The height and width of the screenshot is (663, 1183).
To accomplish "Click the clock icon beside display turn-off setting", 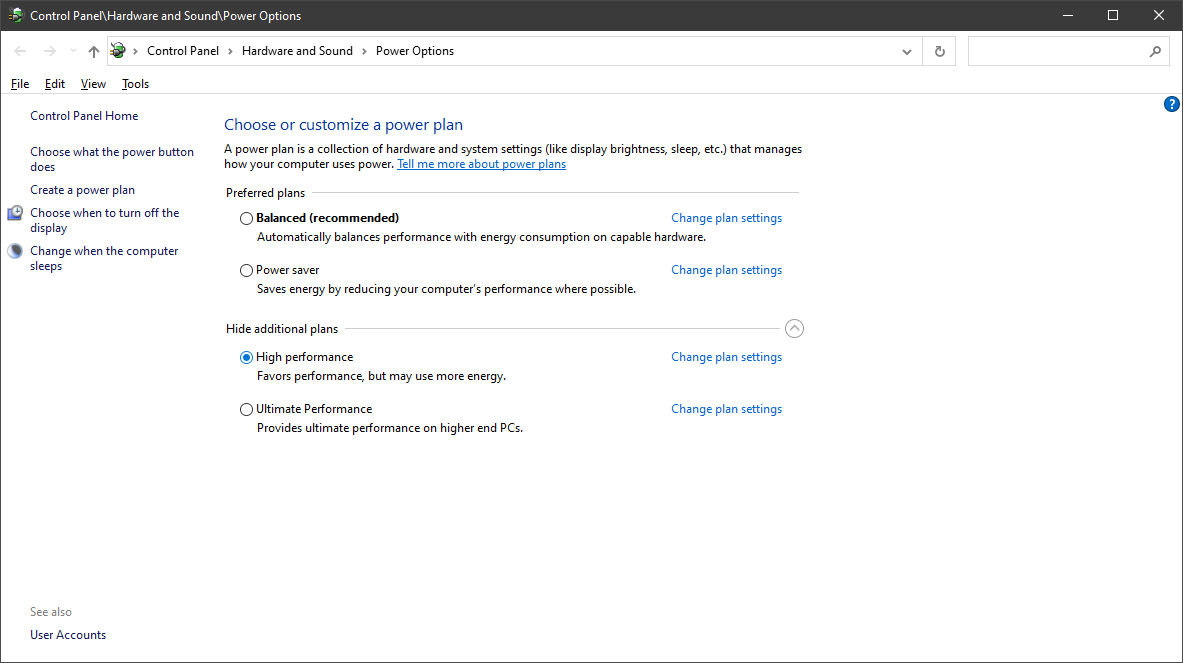I will coord(14,212).
